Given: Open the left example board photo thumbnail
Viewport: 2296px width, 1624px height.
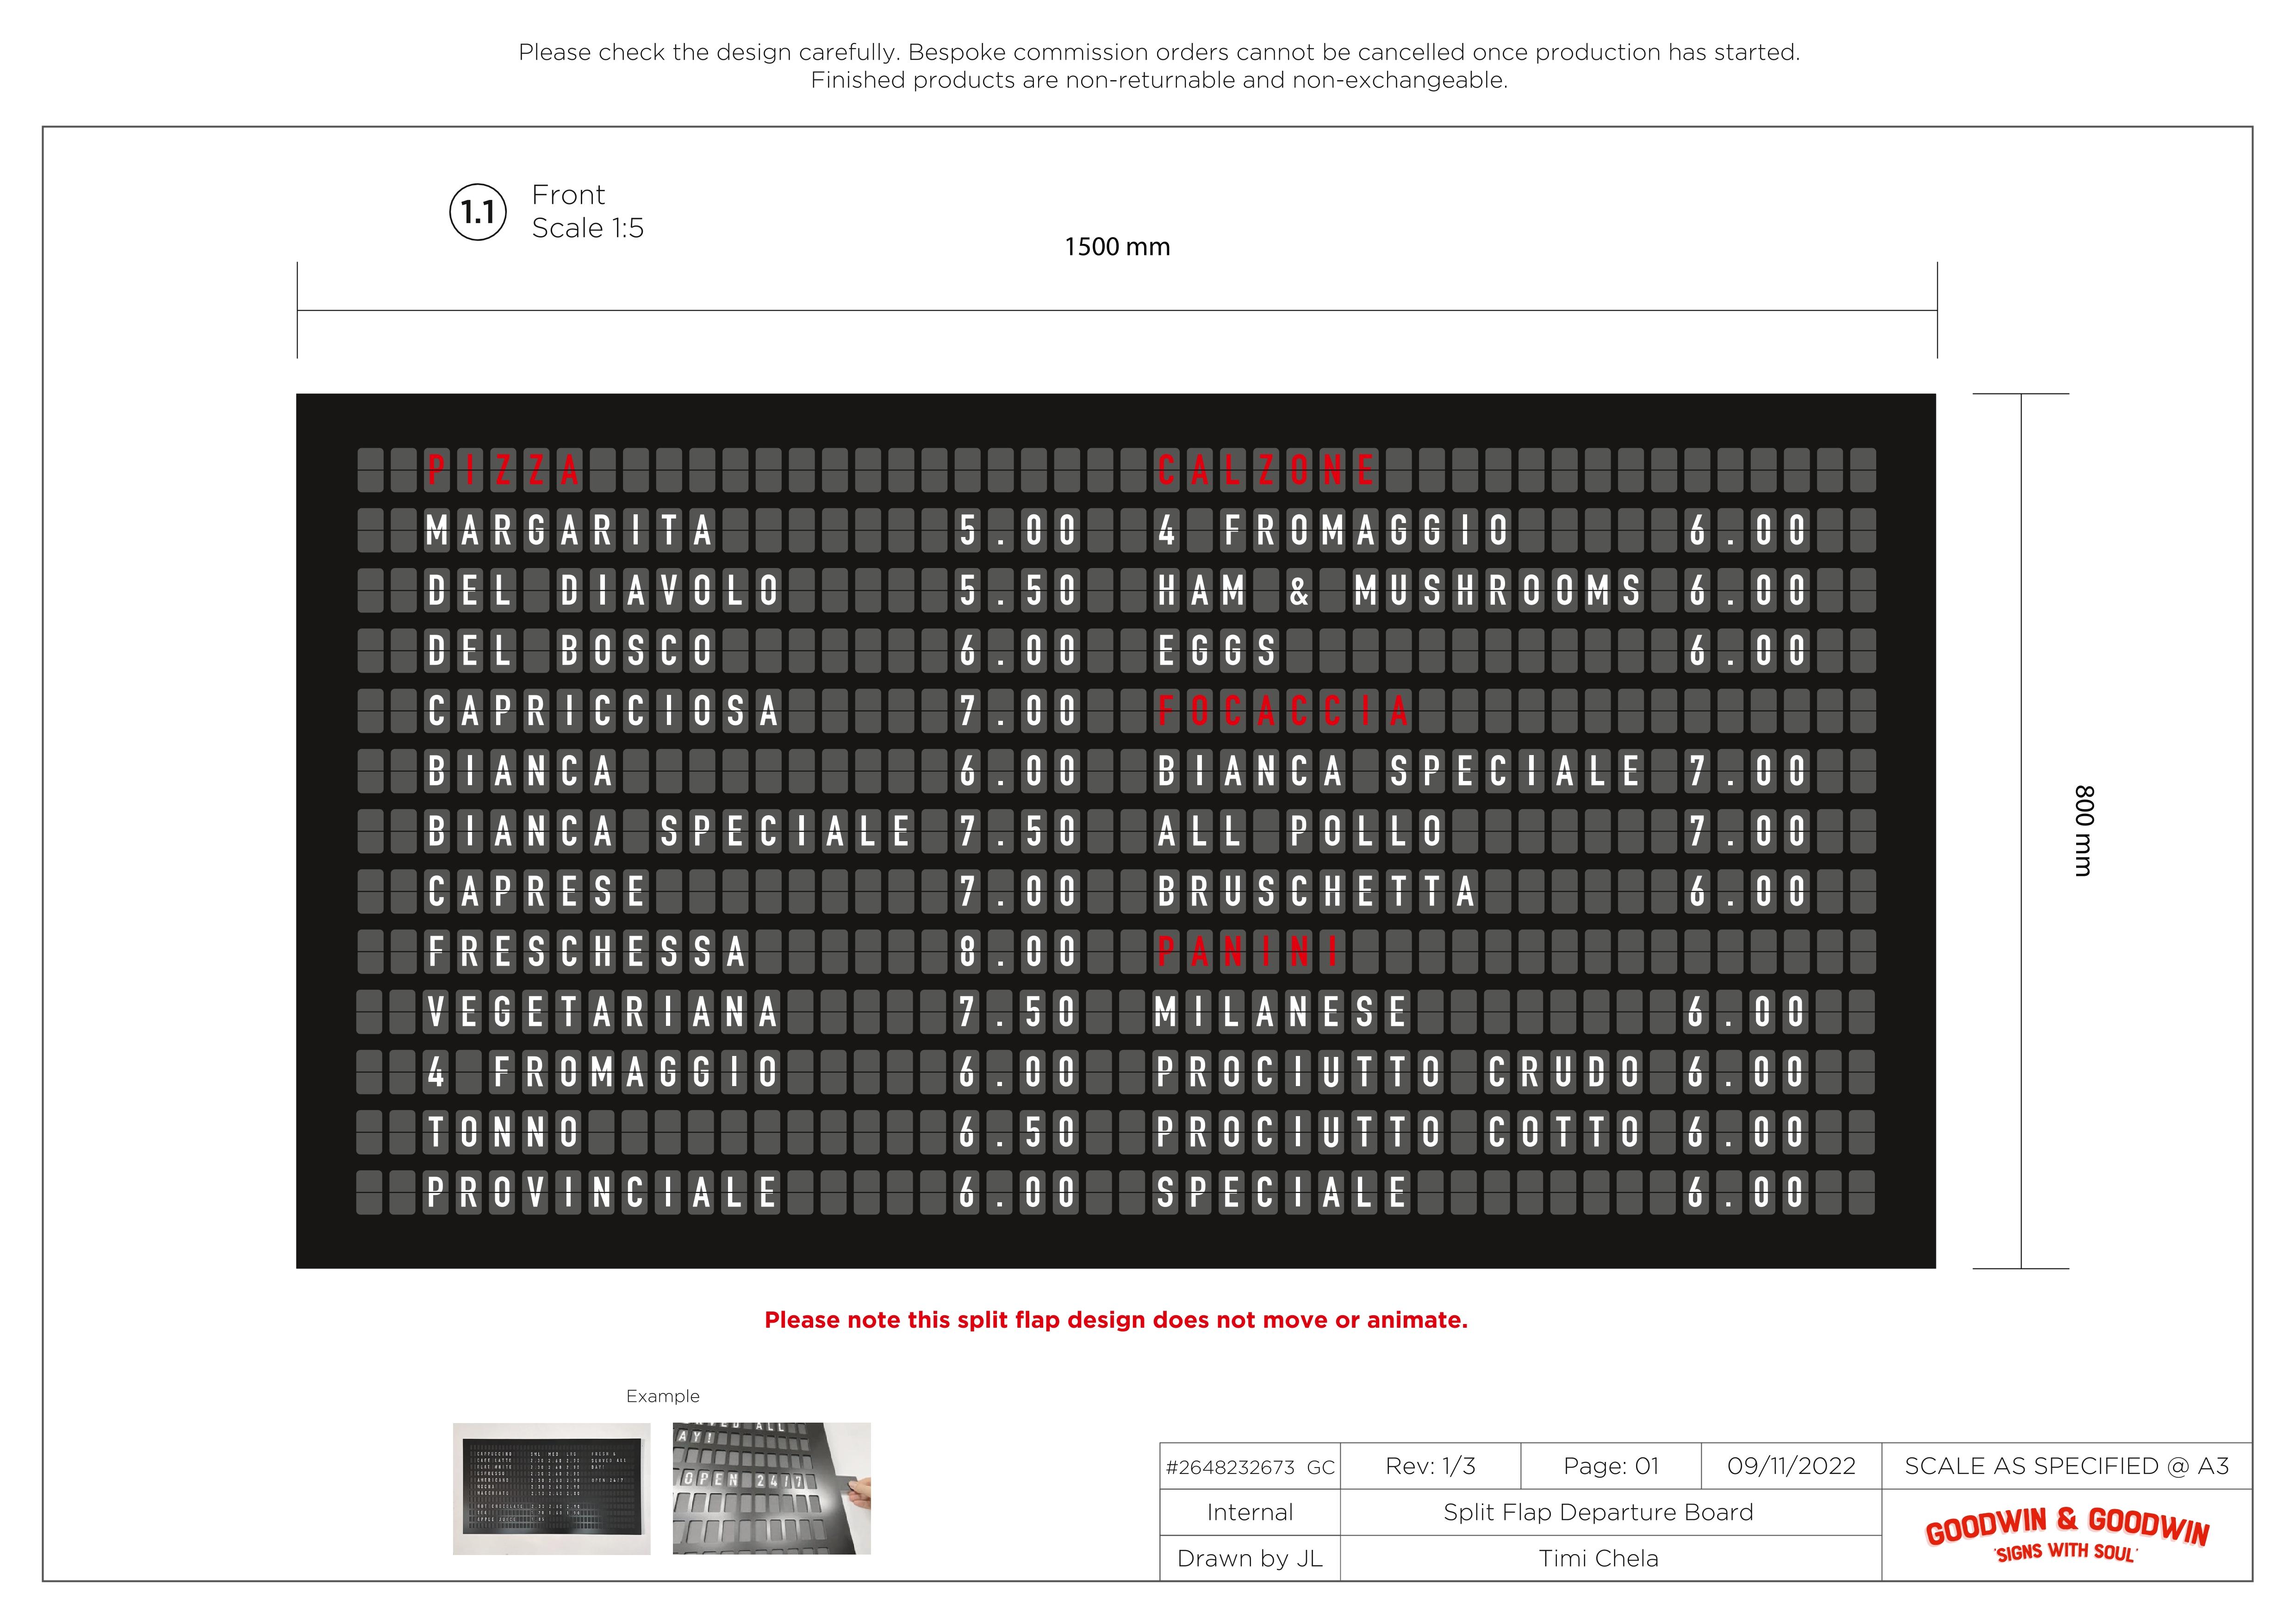Looking at the screenshot, I should coord(551,1488).
